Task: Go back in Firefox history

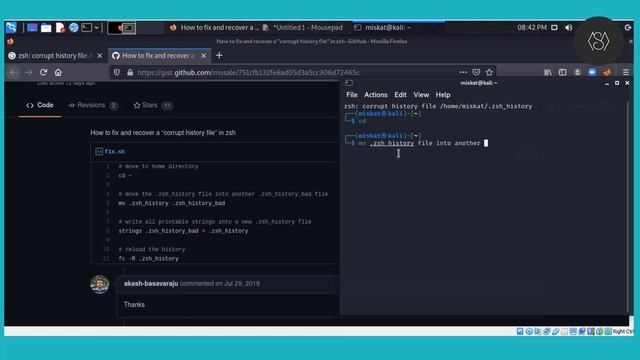Action: click(14, 72)
